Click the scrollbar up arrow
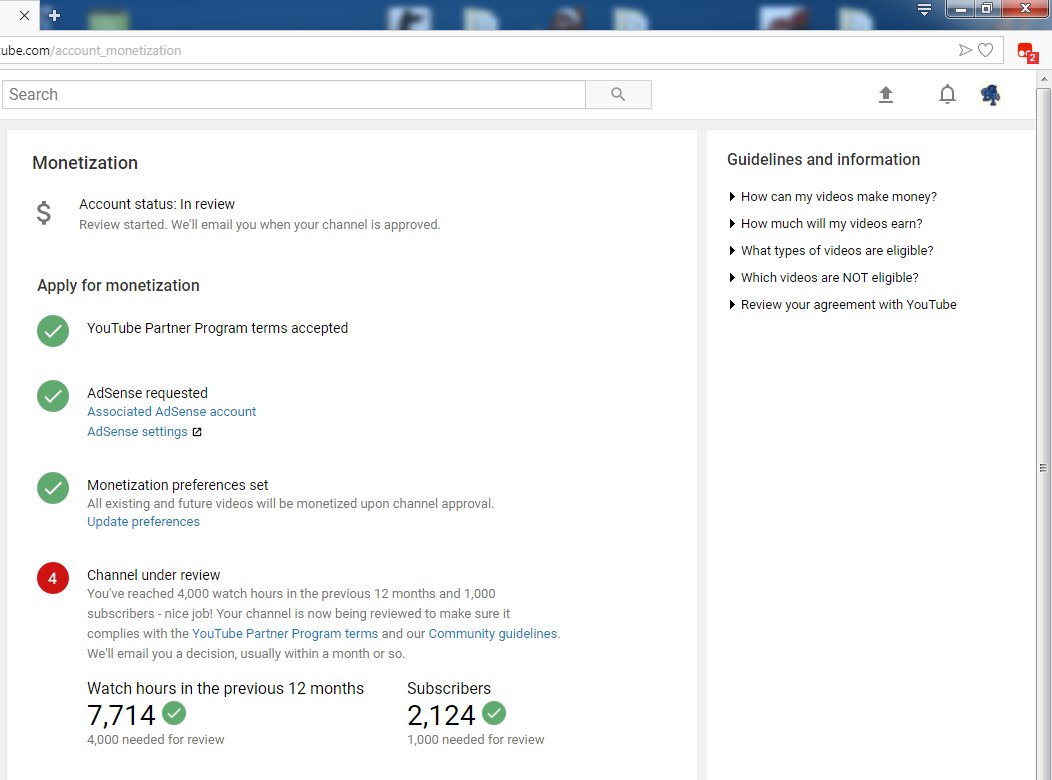 coord(1043,79)
